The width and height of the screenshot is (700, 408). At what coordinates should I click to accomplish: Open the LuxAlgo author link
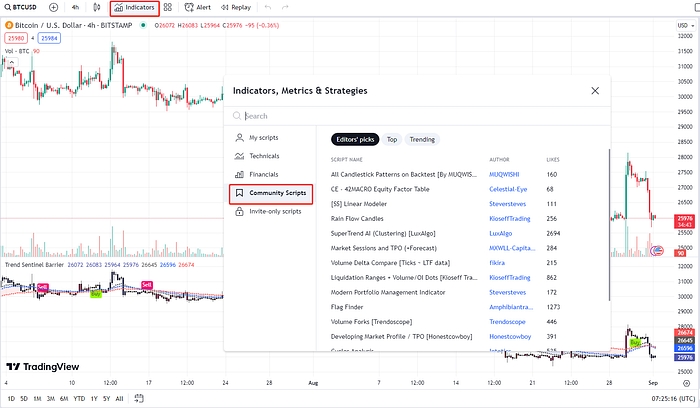tap(503, 232)
